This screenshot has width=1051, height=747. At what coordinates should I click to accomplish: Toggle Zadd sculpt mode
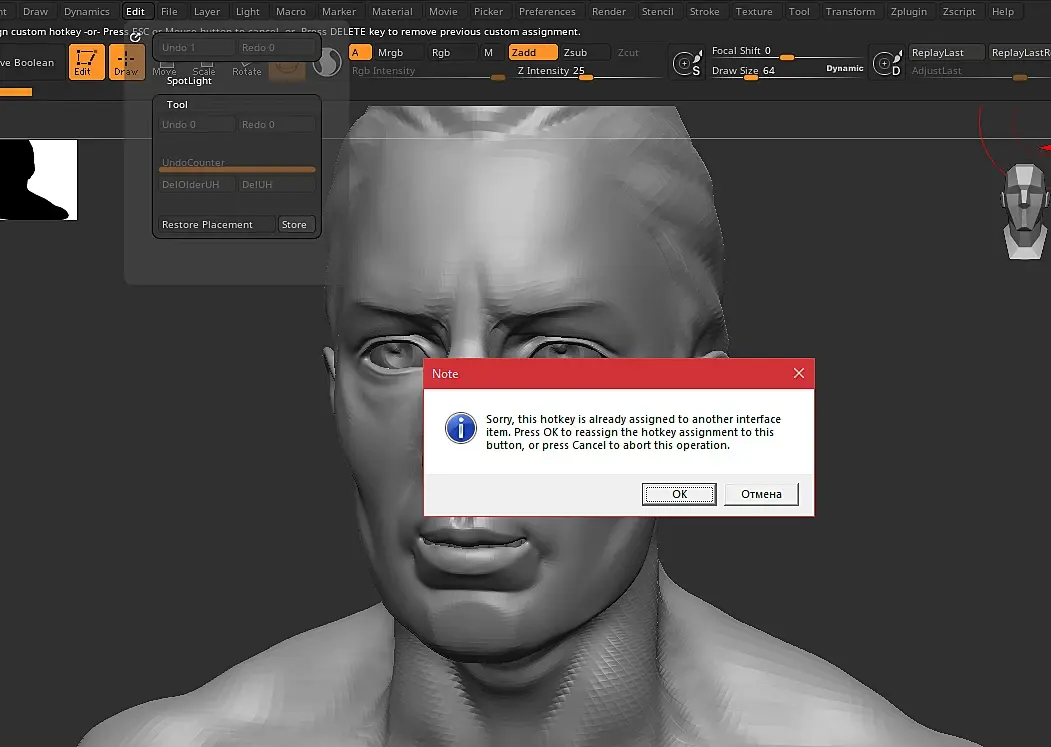coord(533,52)
